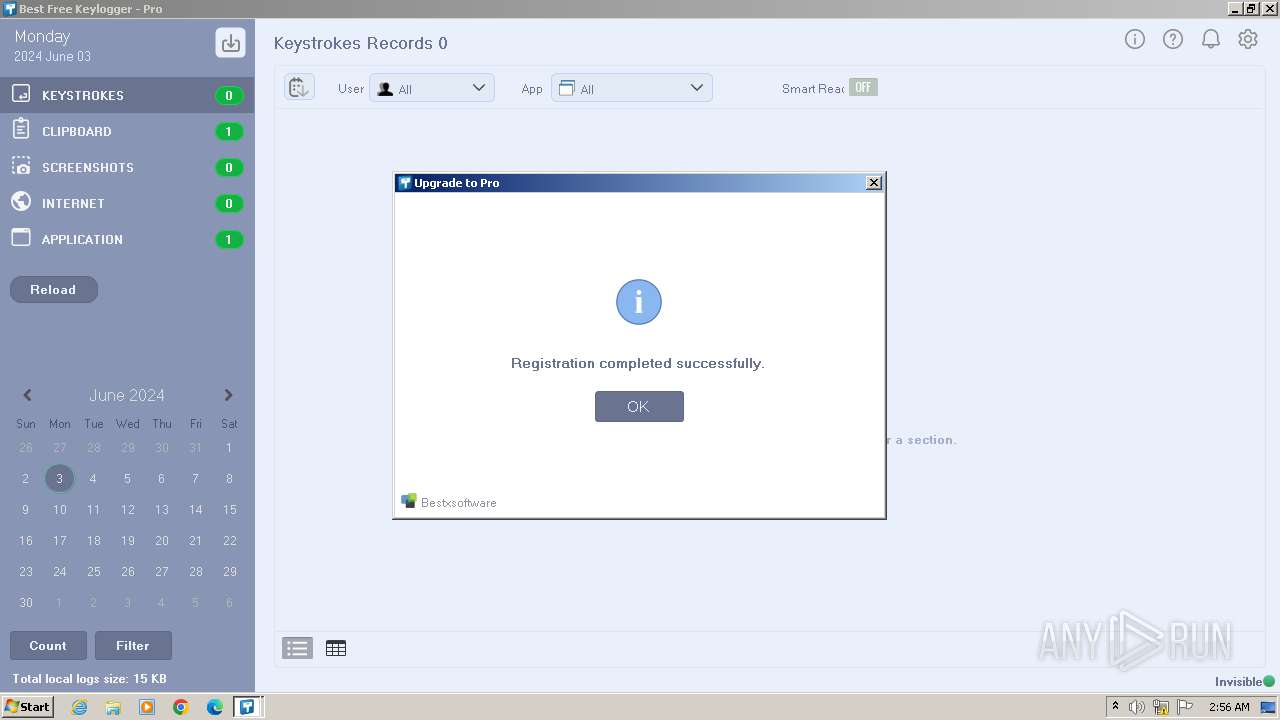
Task: Select June 30 on calendar
Action: pyautogui.click(x=26, y=602)
